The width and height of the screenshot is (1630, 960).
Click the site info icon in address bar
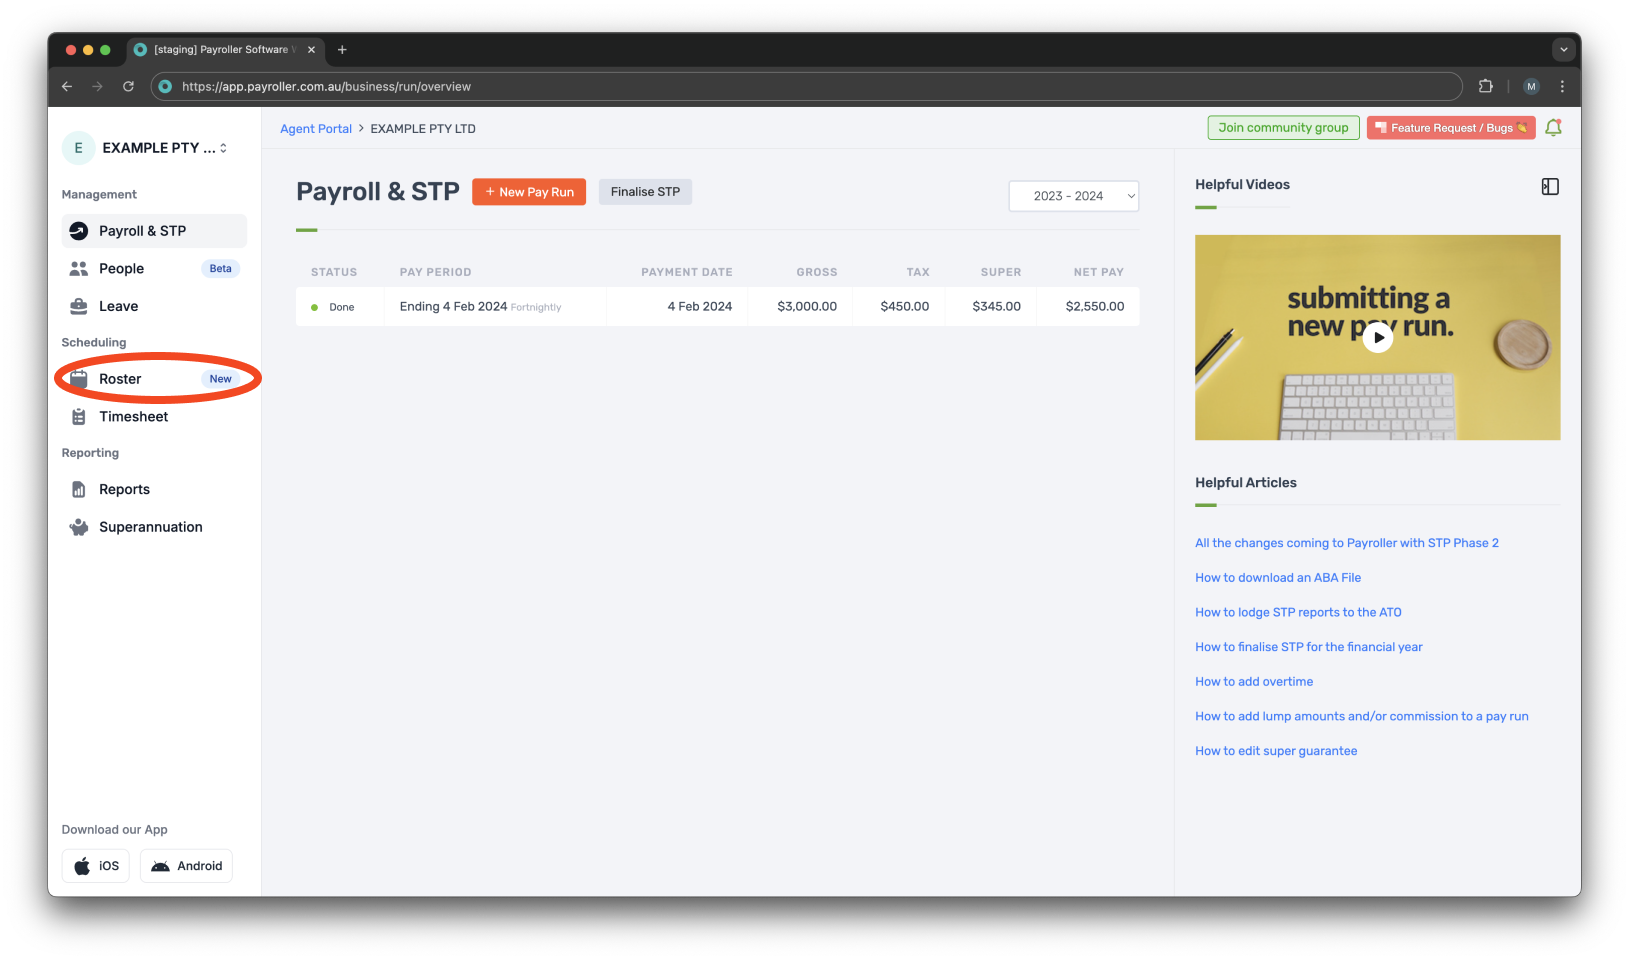(166, 87)
